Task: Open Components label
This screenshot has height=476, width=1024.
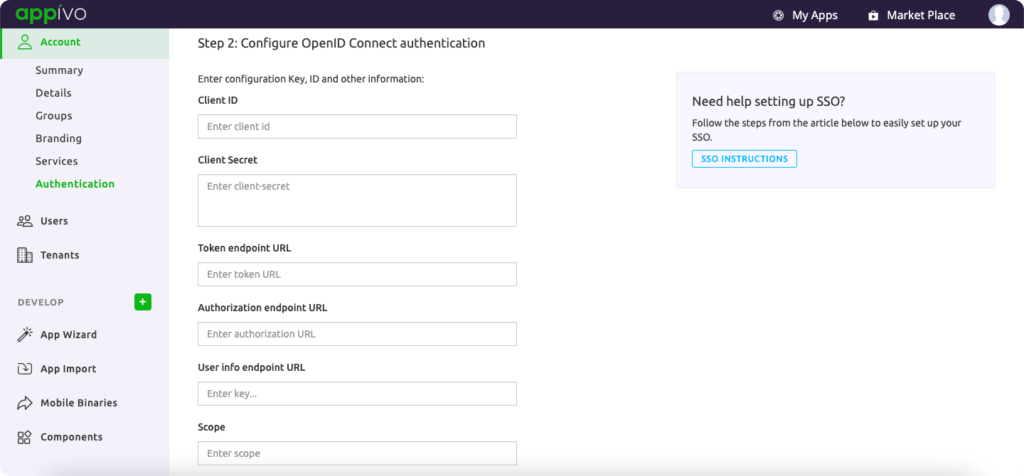Action: click(72, 437)
